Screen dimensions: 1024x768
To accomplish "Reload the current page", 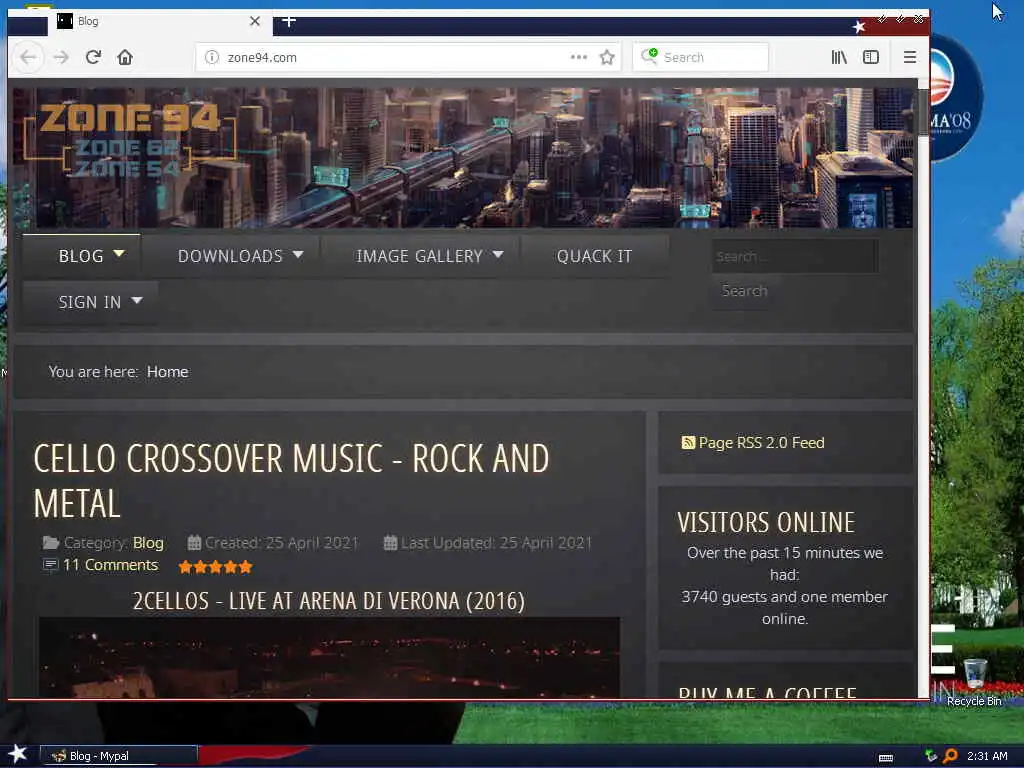I will tap(93, 57).
